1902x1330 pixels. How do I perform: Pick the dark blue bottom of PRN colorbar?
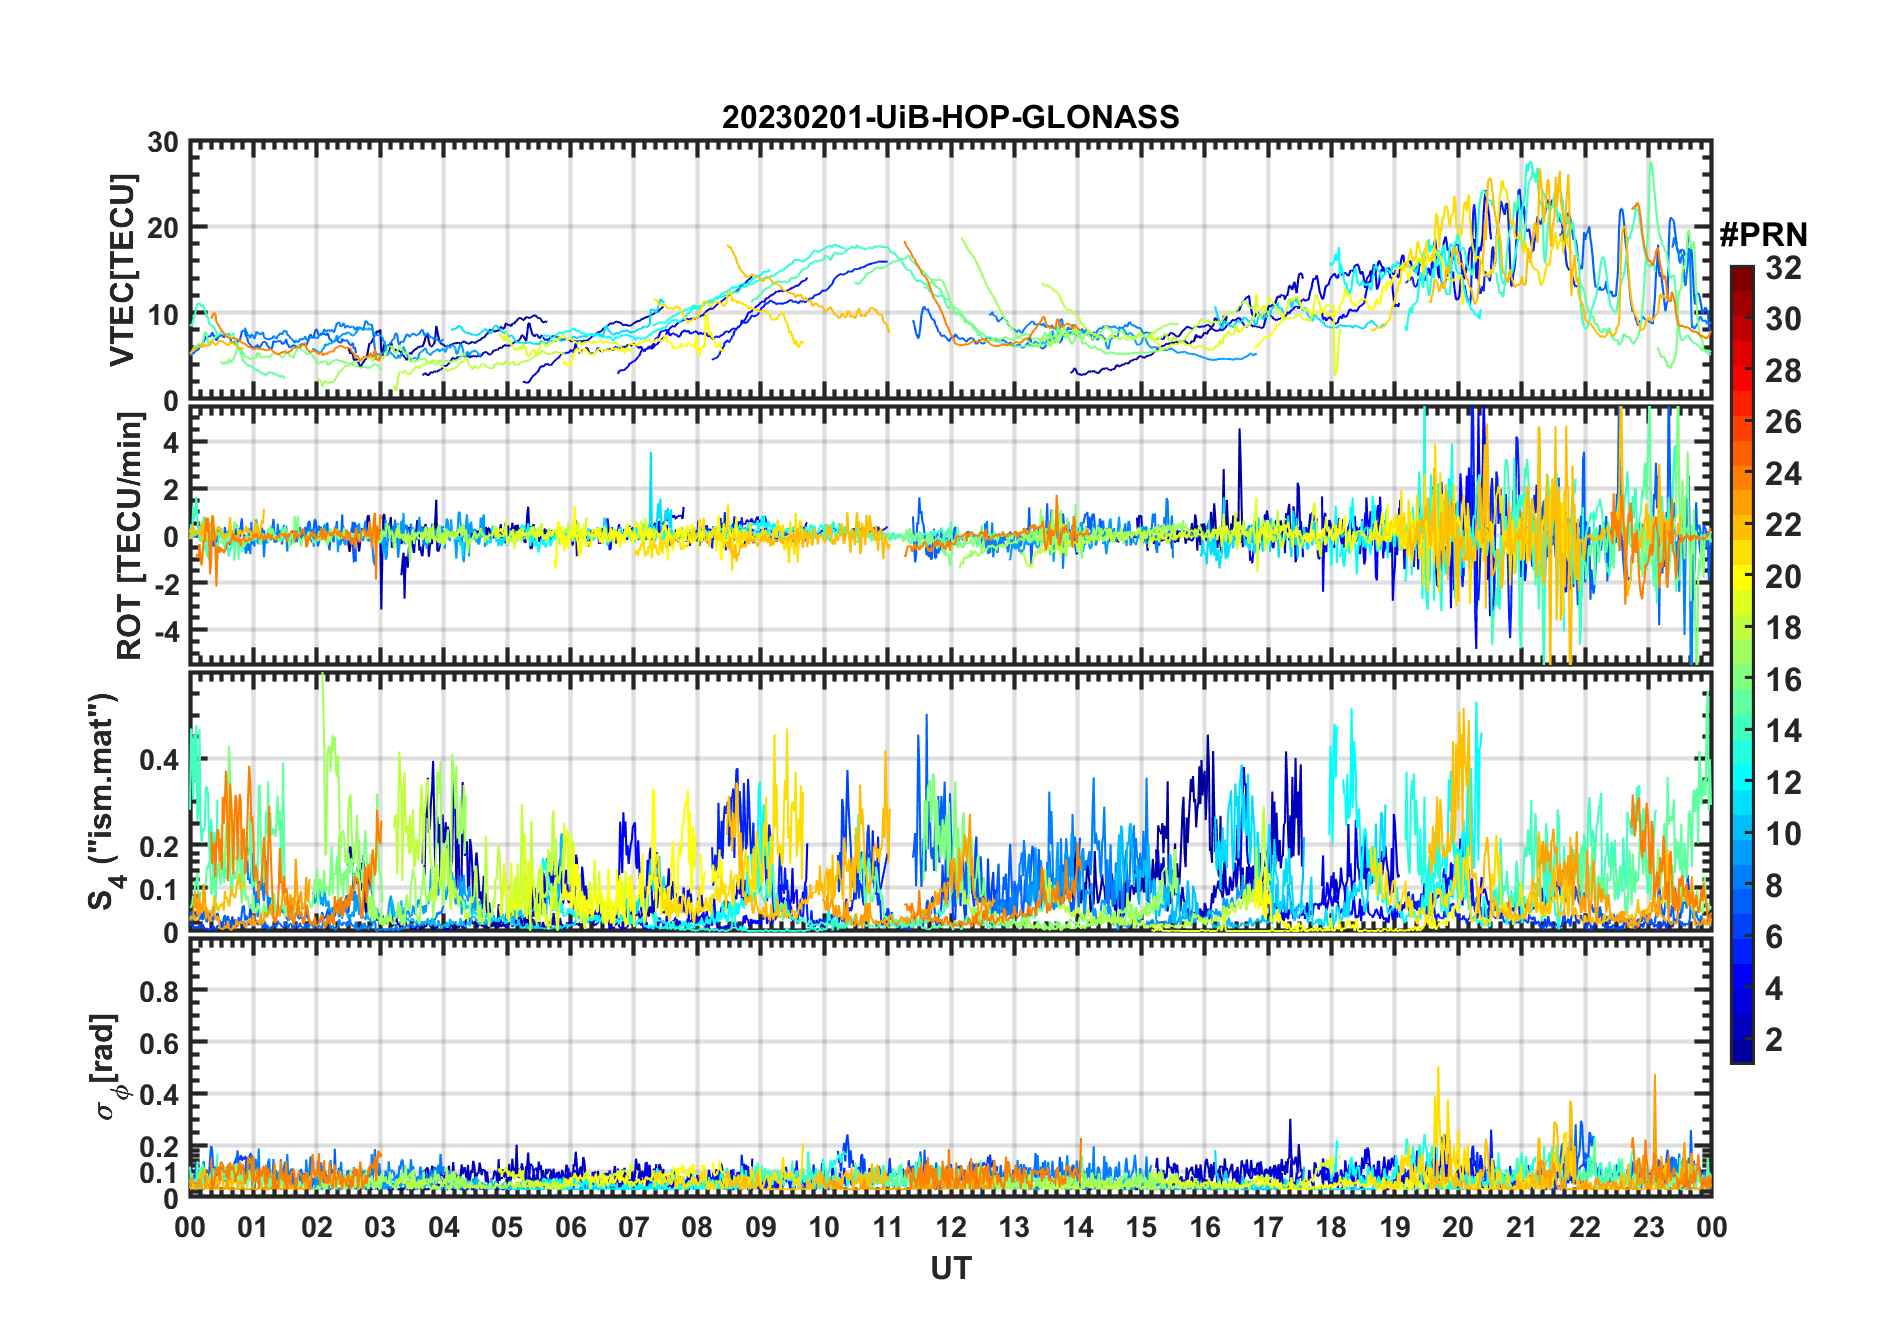[x=1741, y=1055]
